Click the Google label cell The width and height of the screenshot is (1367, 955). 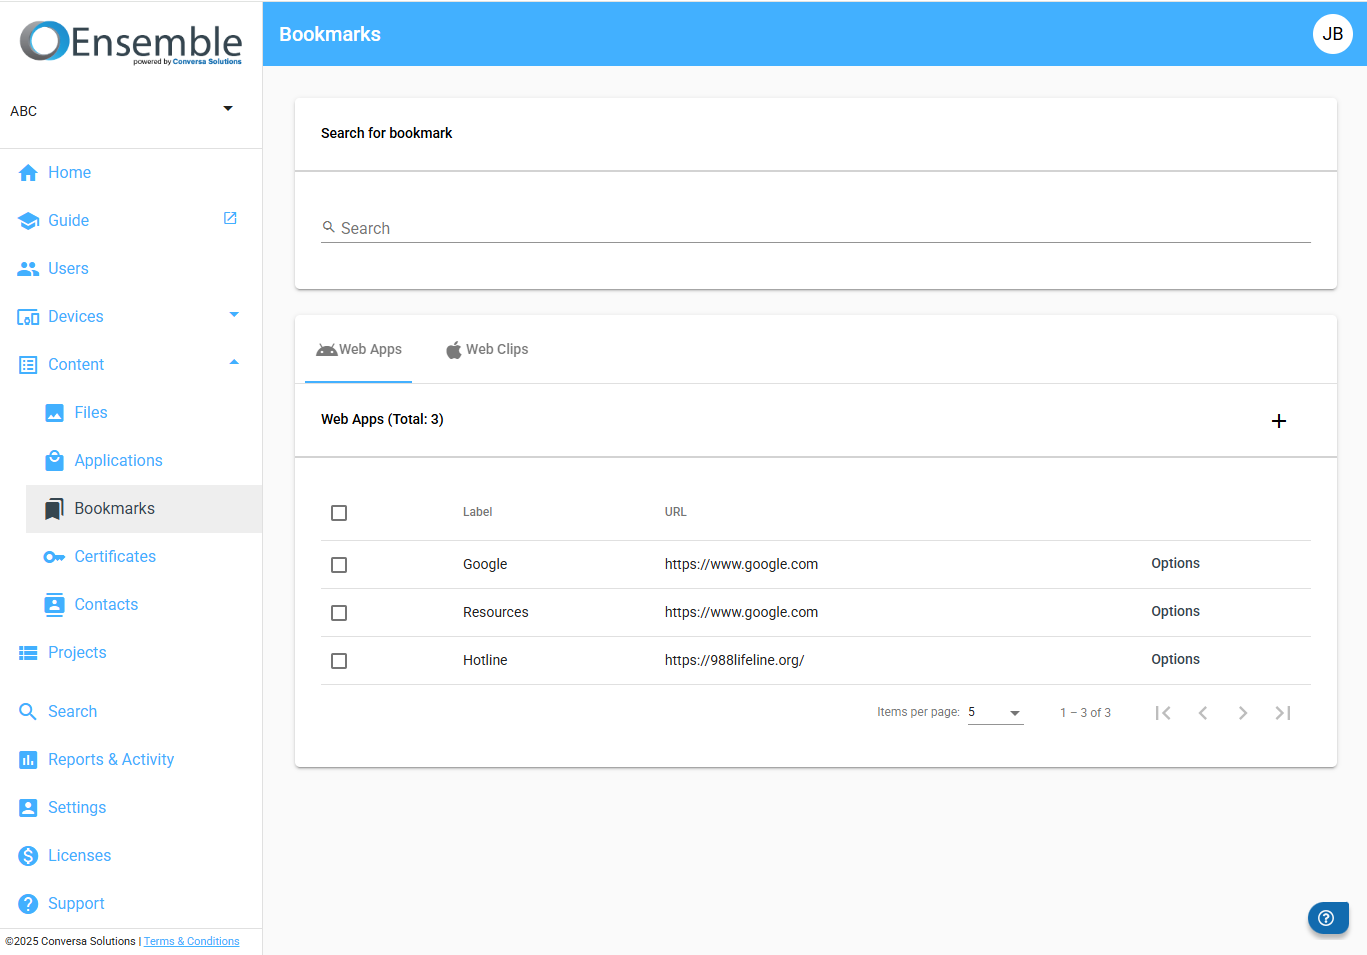[x=485, y=565]
